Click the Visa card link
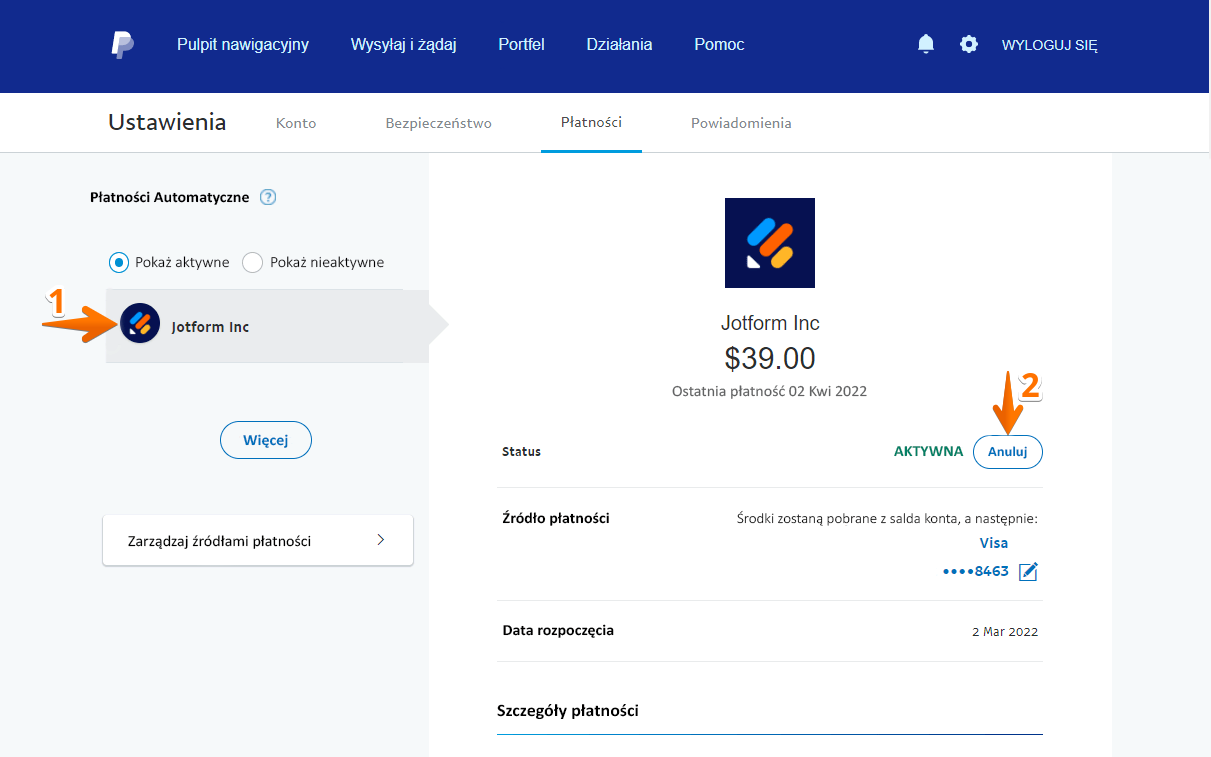The width and height of the screenshot is (1211, 757). click(x=993, y=543)
